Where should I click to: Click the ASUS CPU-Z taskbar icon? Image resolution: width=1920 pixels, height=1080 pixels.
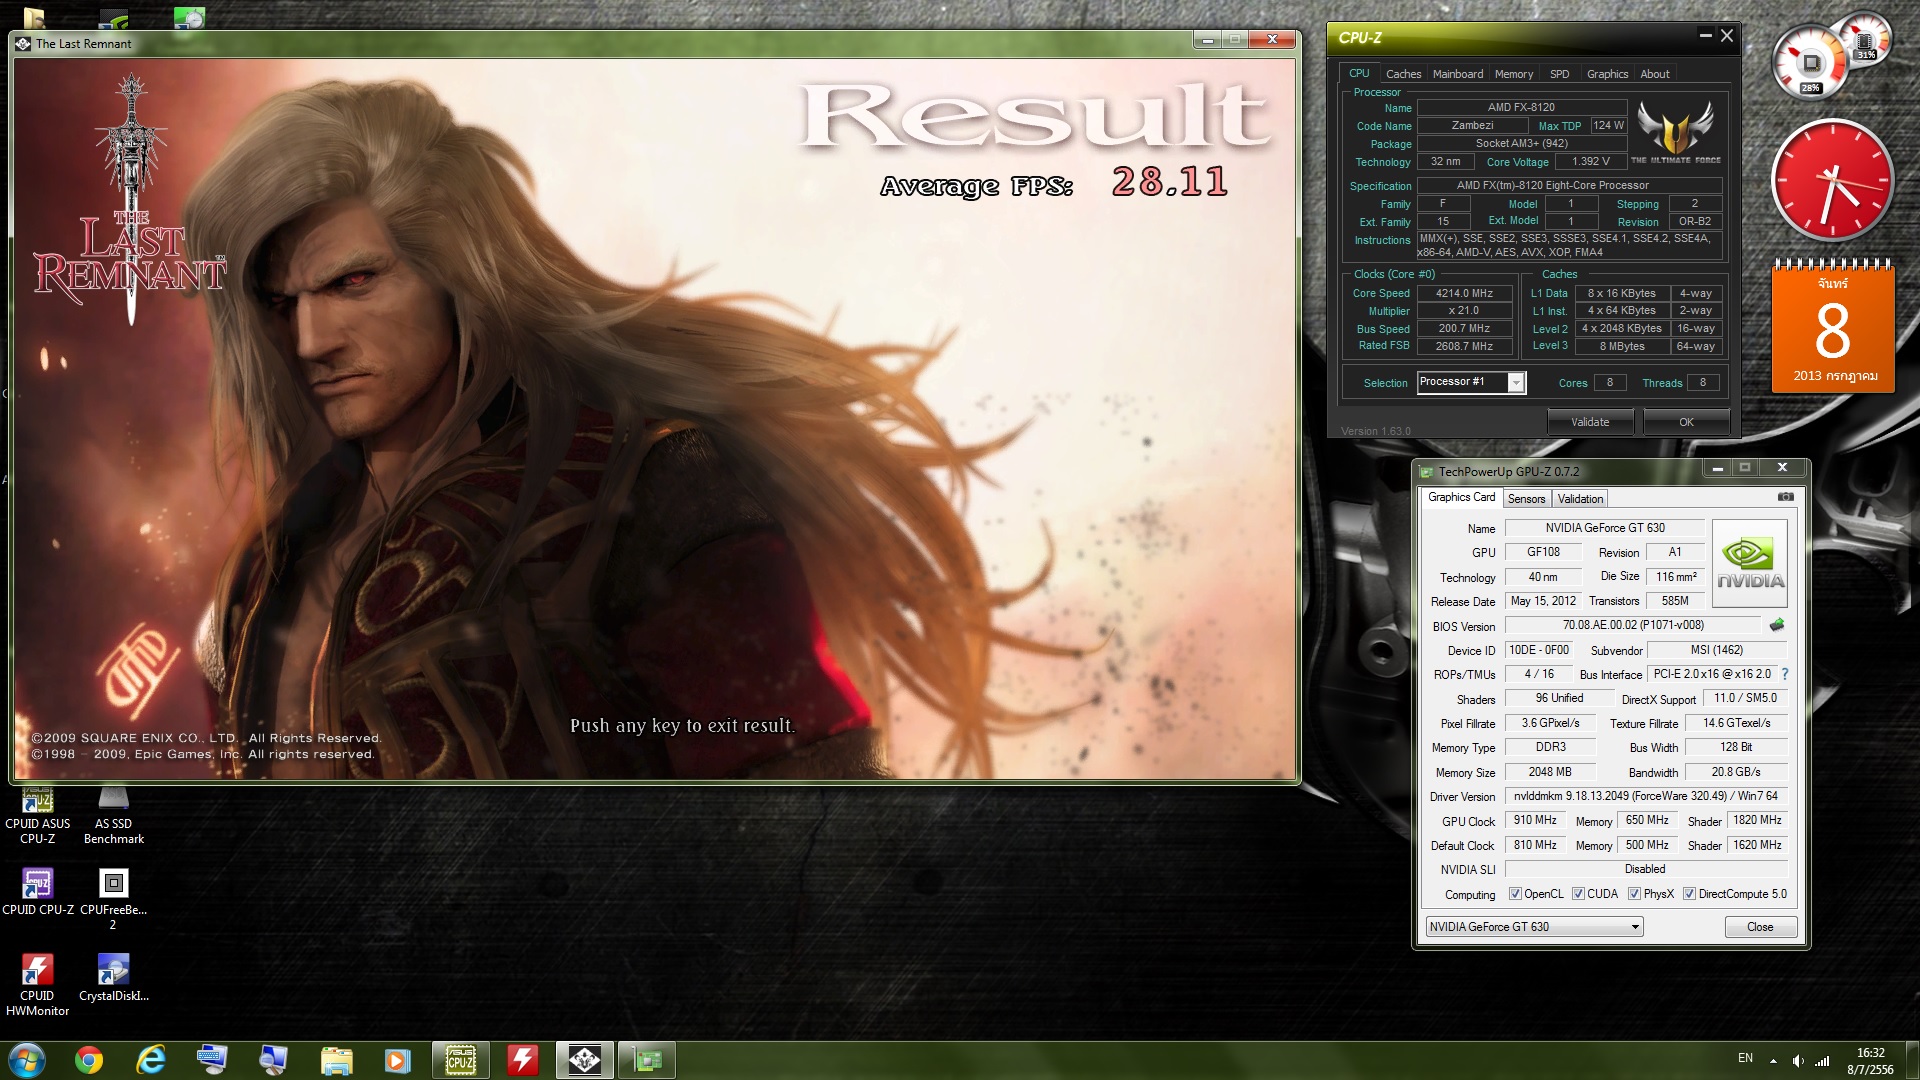click(x=460, y=1060)
